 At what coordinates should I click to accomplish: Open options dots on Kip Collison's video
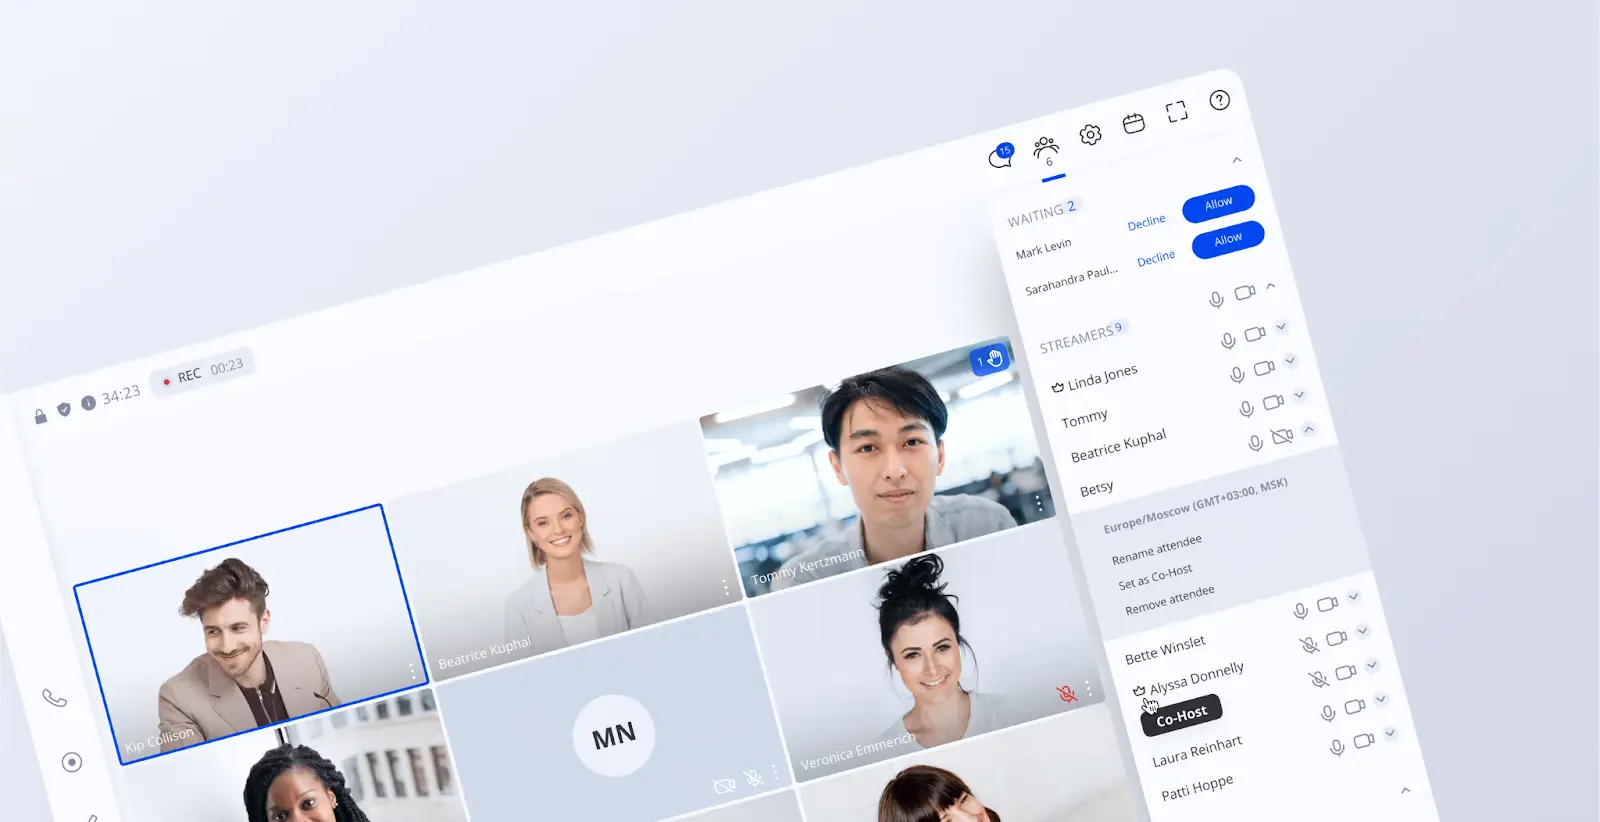pos(411,672)
